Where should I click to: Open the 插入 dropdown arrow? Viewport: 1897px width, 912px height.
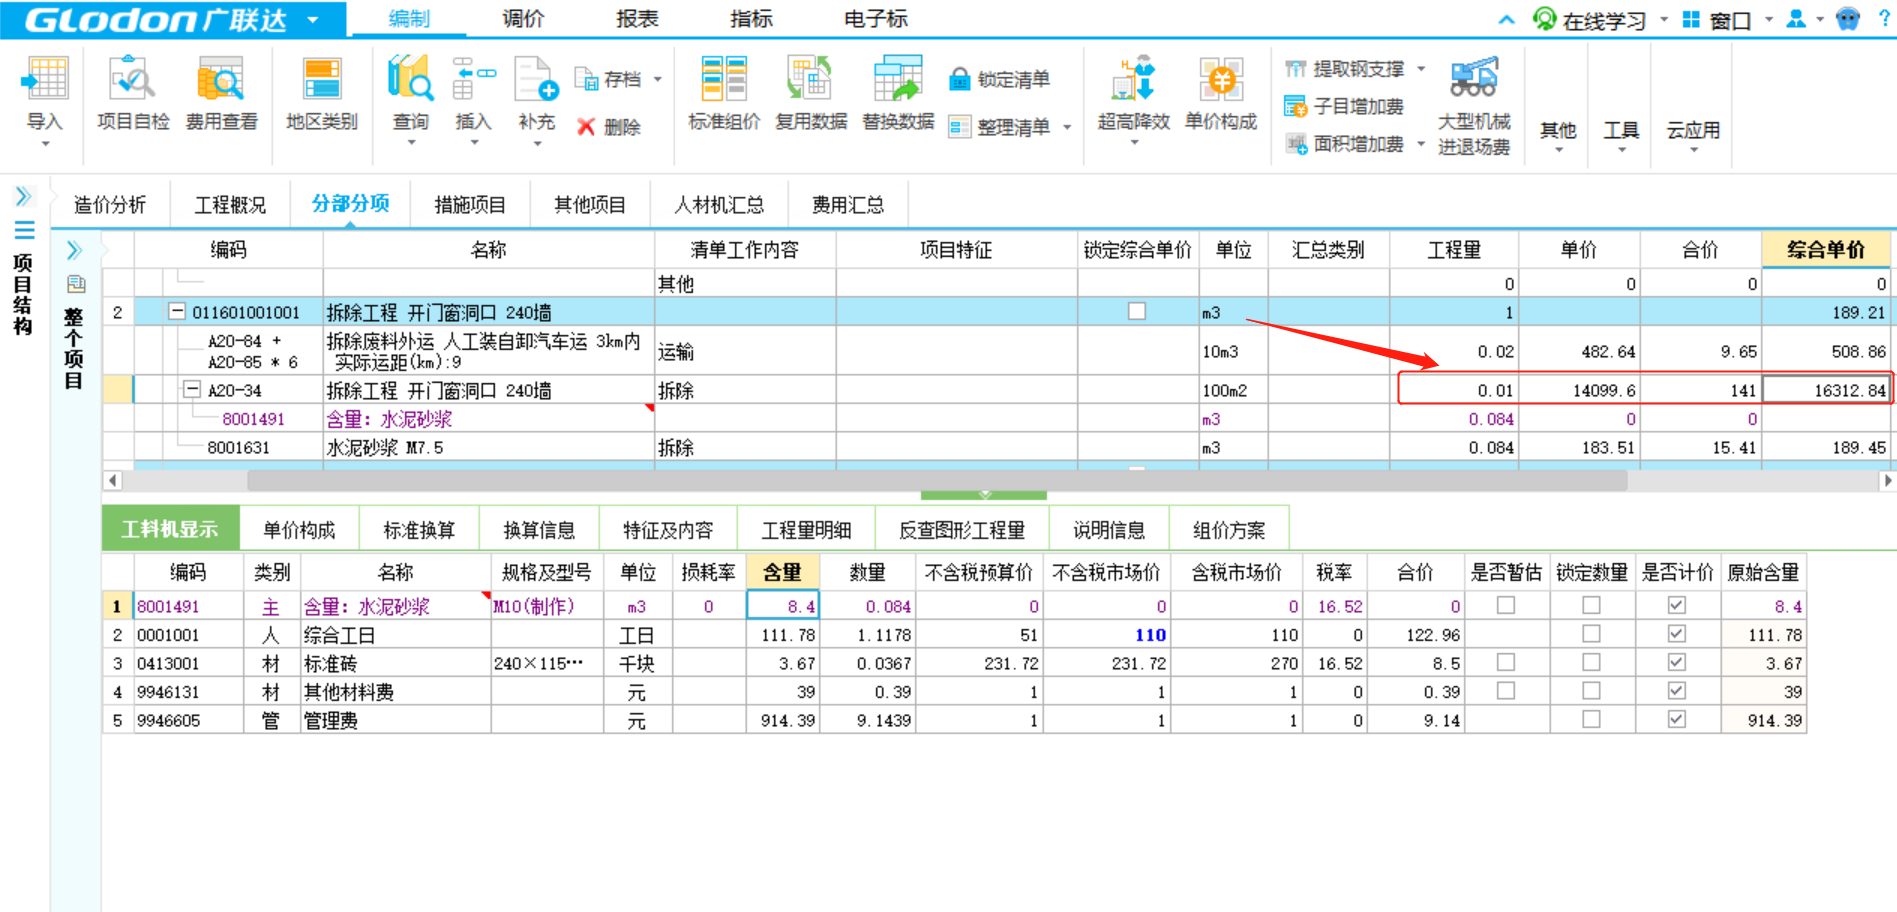tap(474, 143)
